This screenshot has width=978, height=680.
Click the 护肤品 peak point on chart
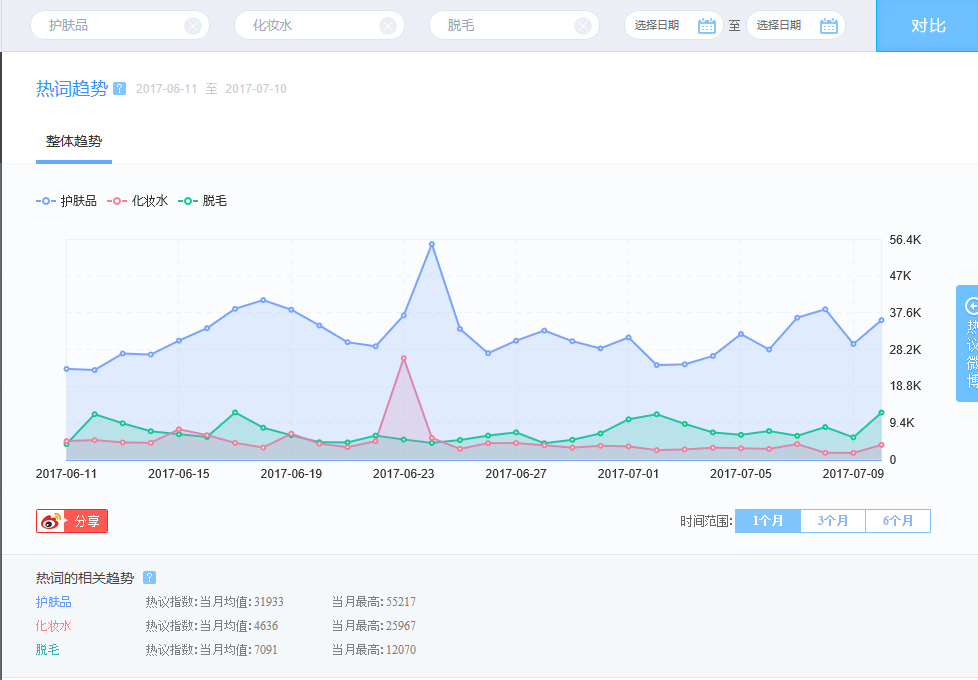(x=432, y=244)
